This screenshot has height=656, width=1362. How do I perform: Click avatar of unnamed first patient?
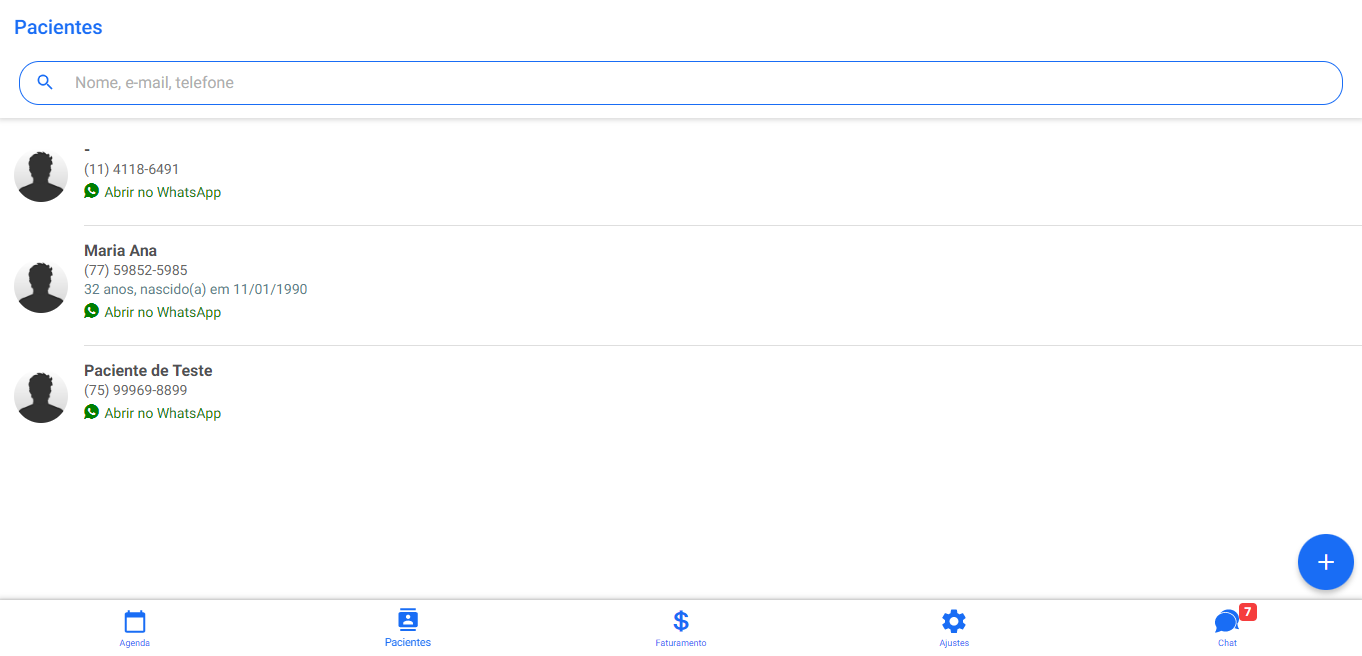[x=41, y=176]
